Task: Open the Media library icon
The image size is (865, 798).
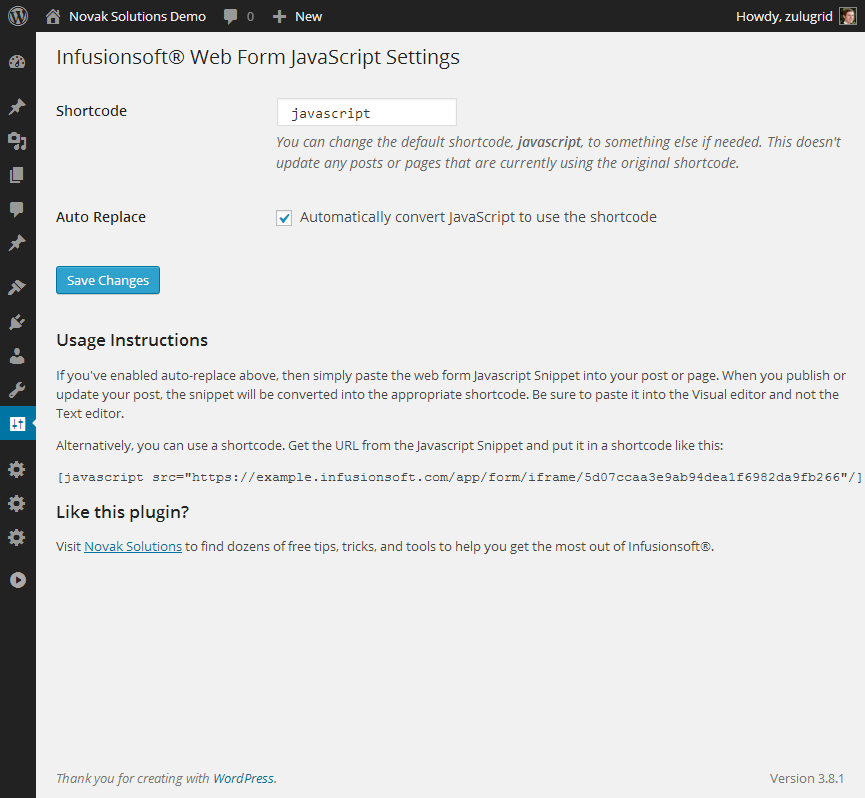Action: (17, 141)
